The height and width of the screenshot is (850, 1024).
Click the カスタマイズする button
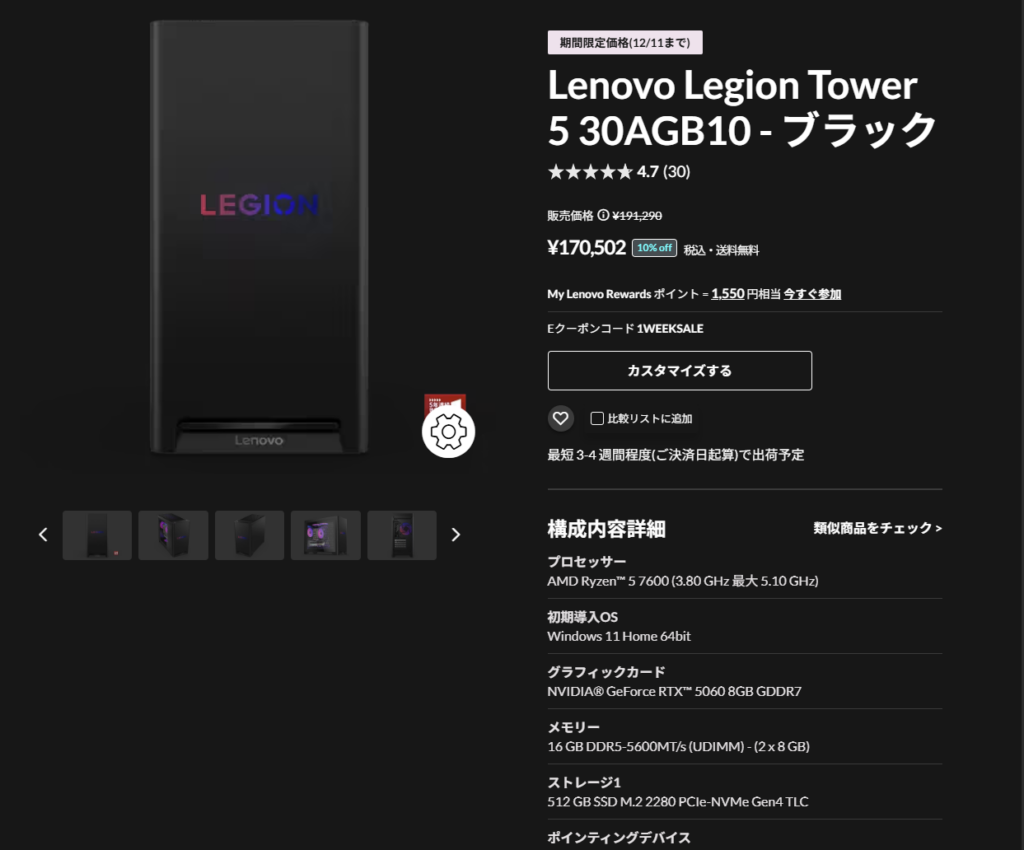(680, 371)
